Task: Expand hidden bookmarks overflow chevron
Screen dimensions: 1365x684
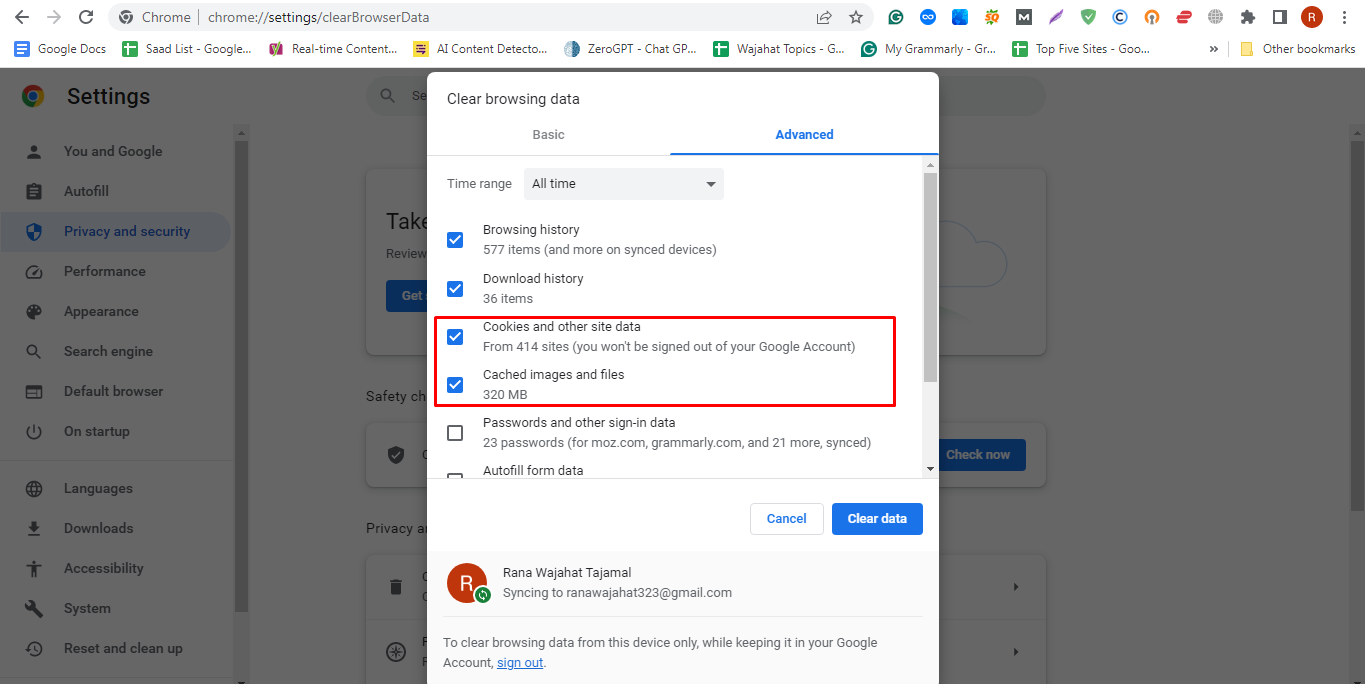Action: (1214, 48)
